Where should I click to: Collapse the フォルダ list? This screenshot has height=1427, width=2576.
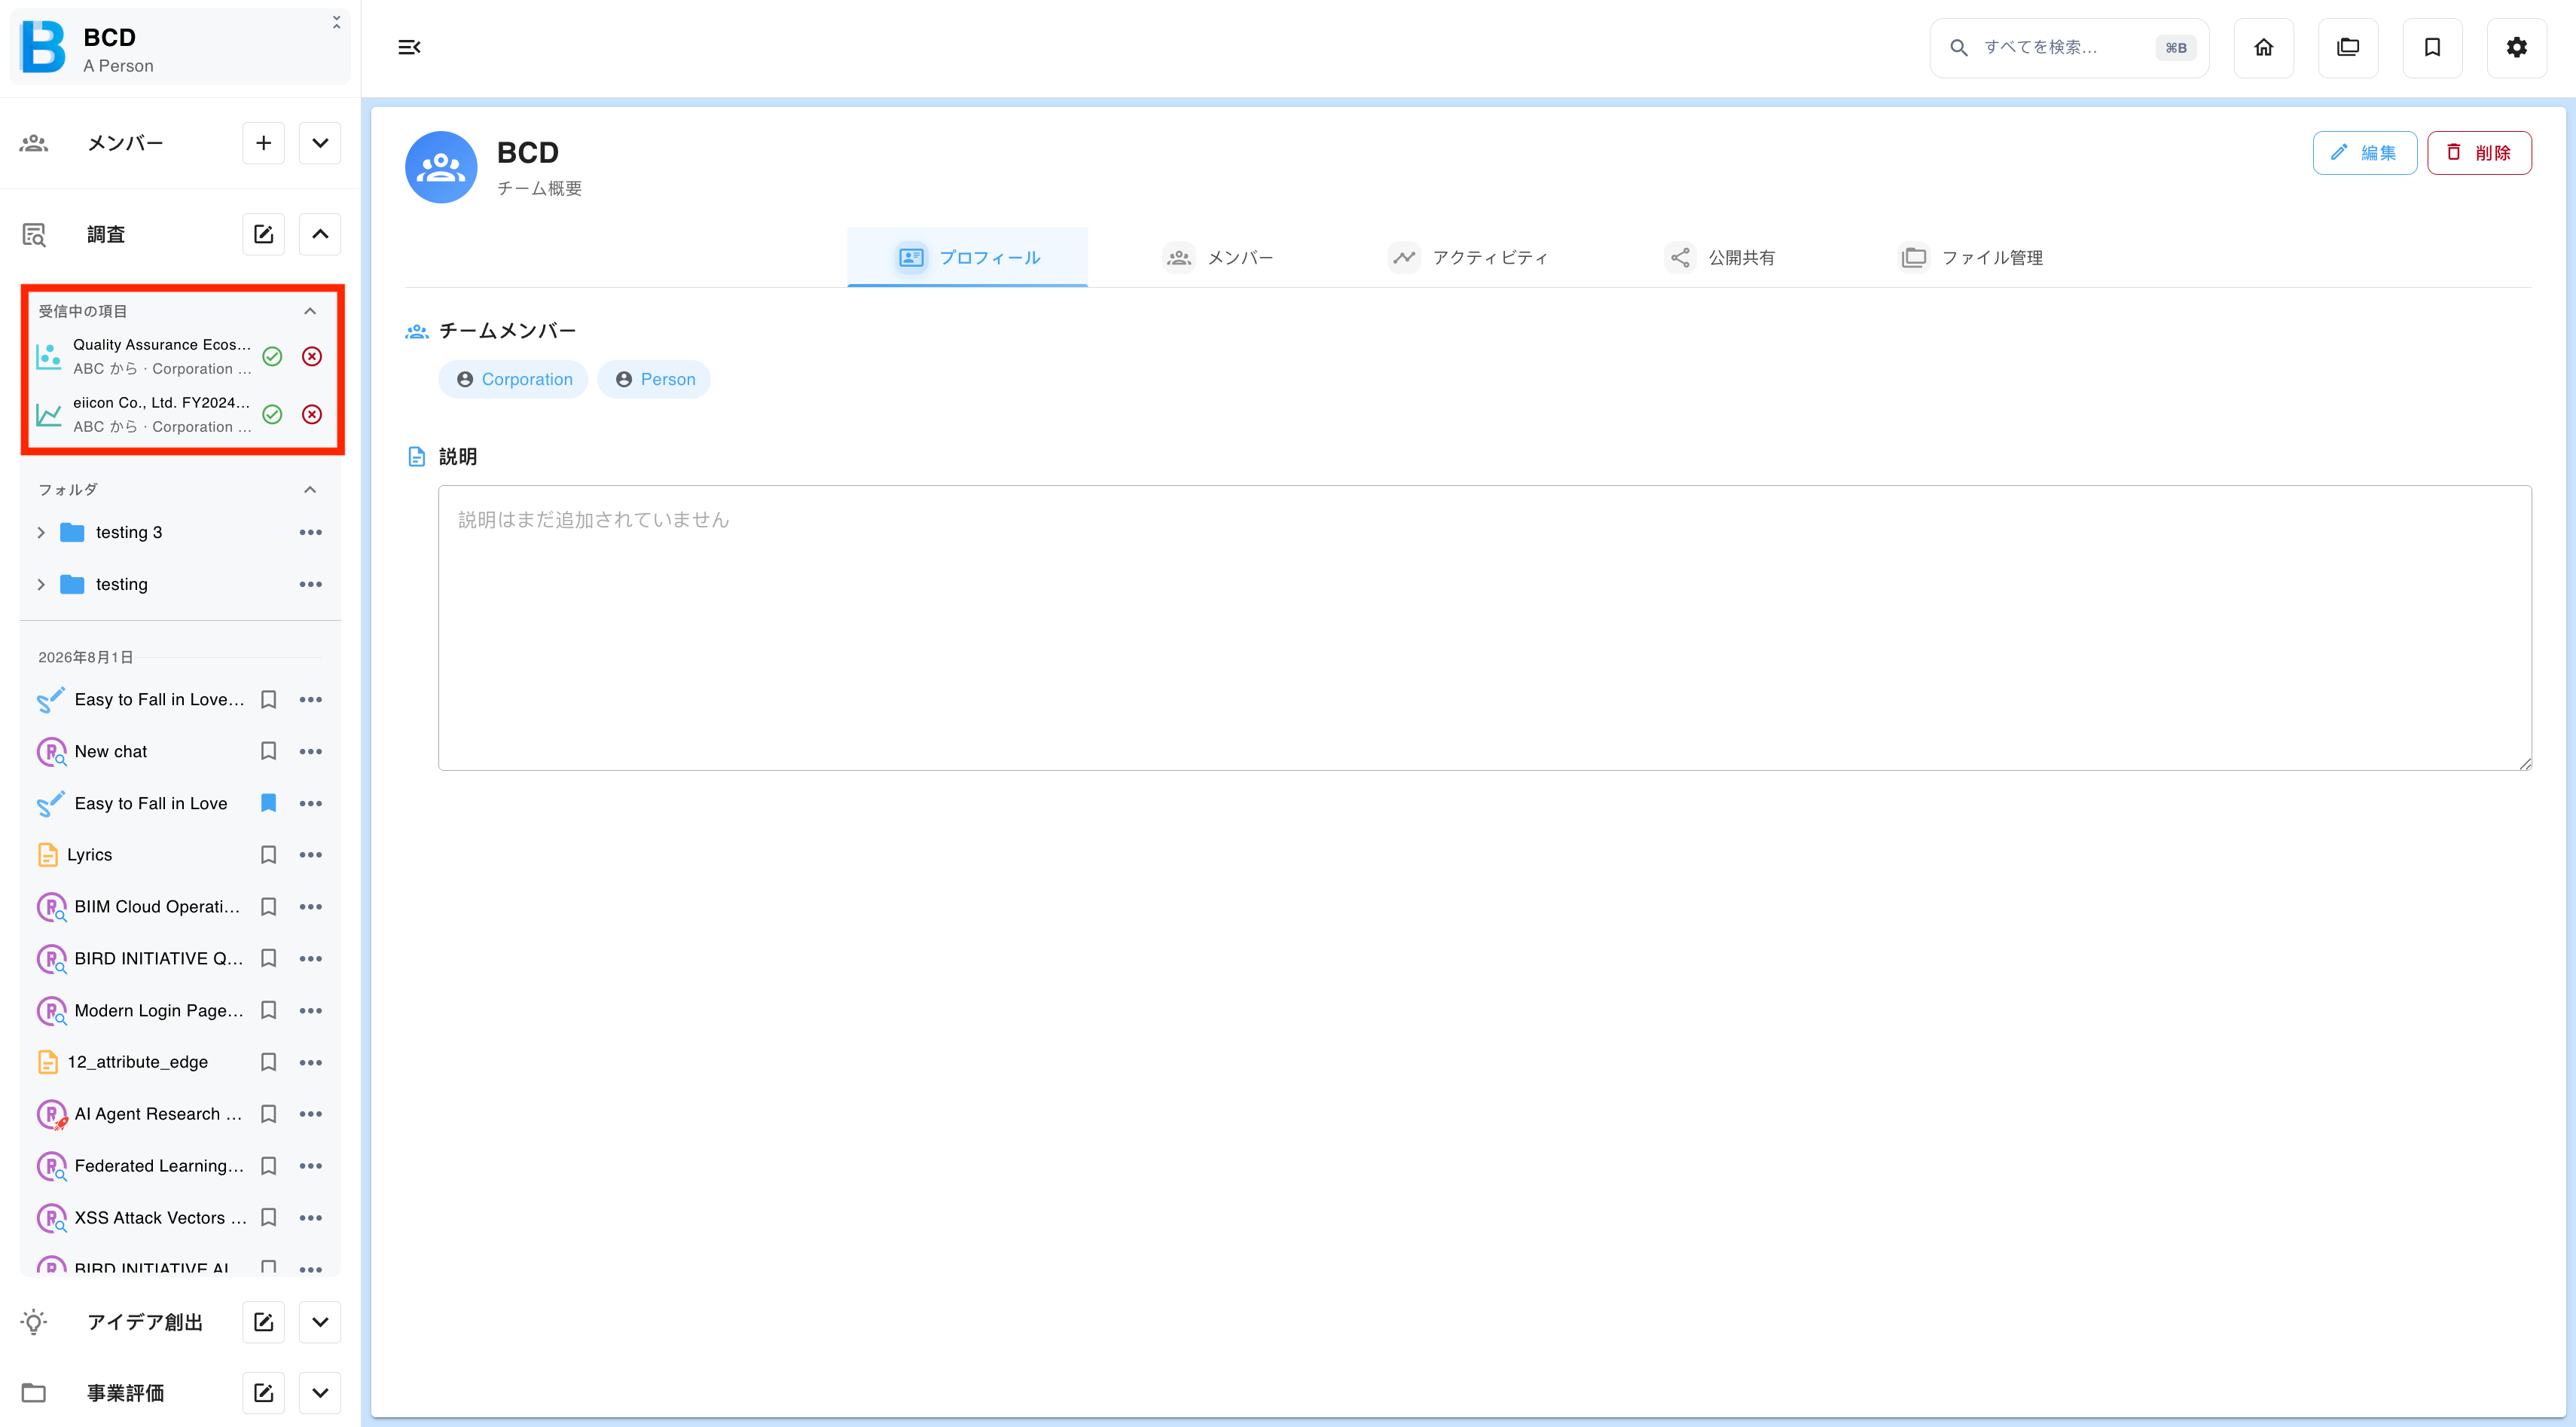[310, 489]
